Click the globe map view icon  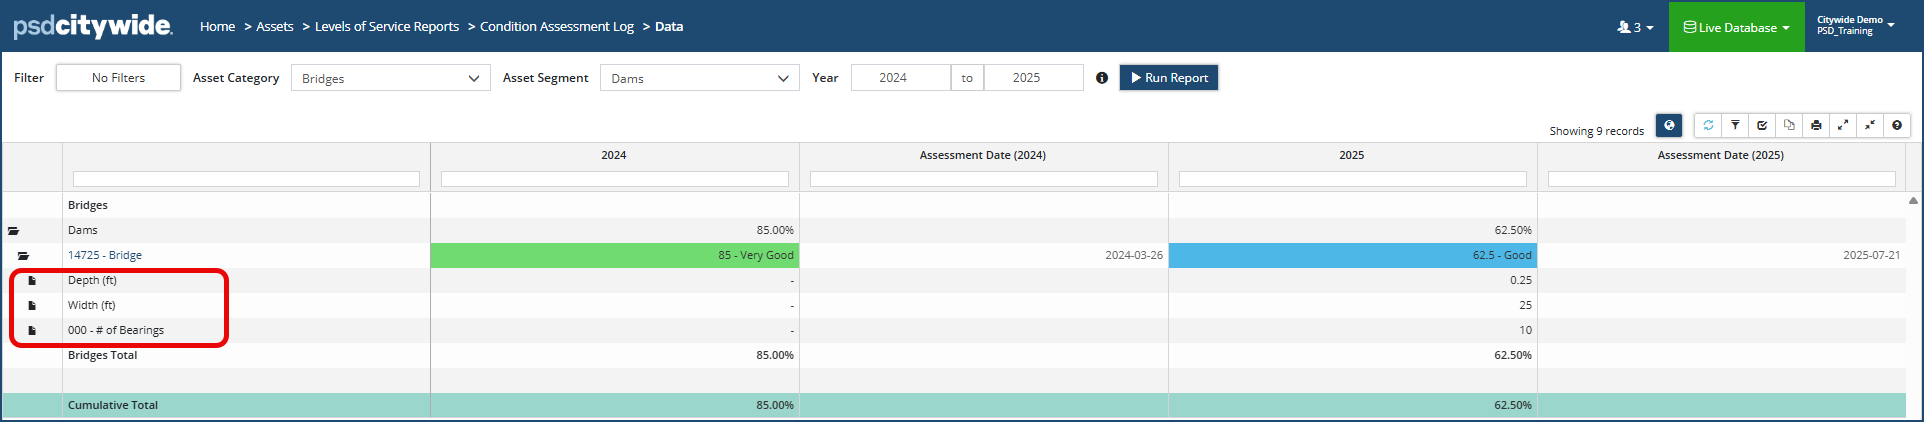click(x=1669, y=126)
